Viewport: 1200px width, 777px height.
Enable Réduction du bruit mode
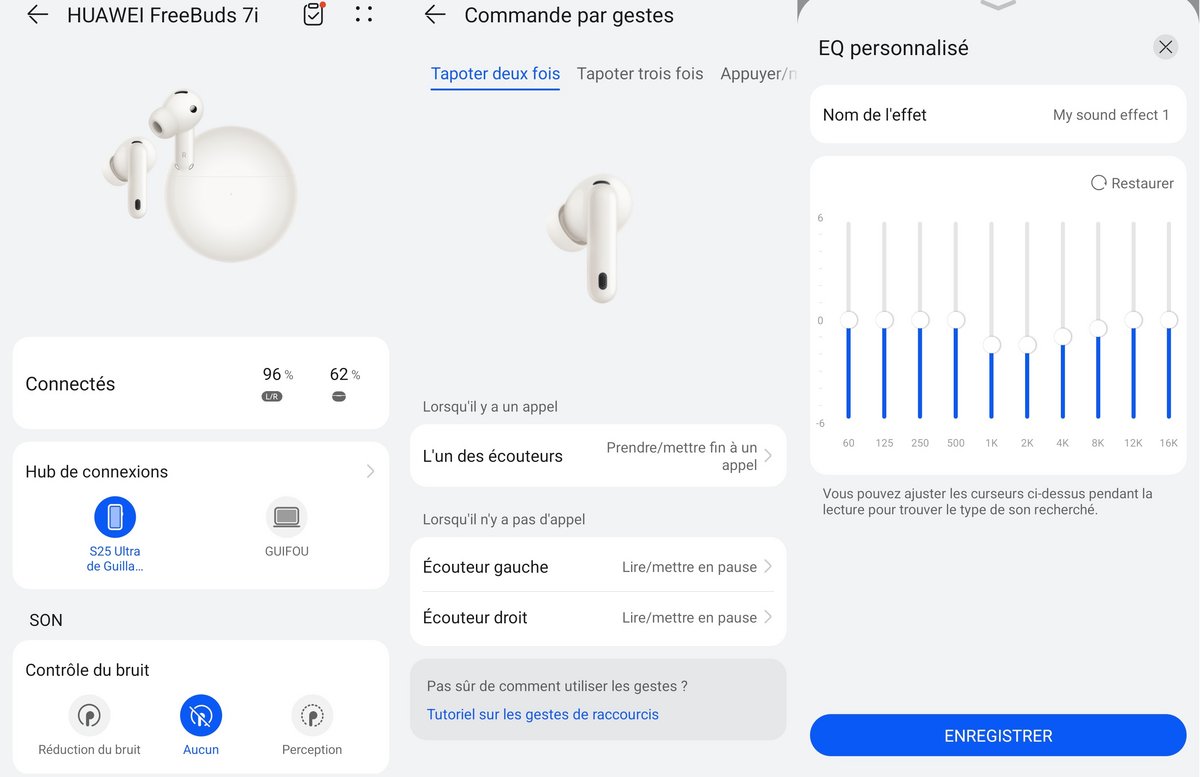point(90,716)
